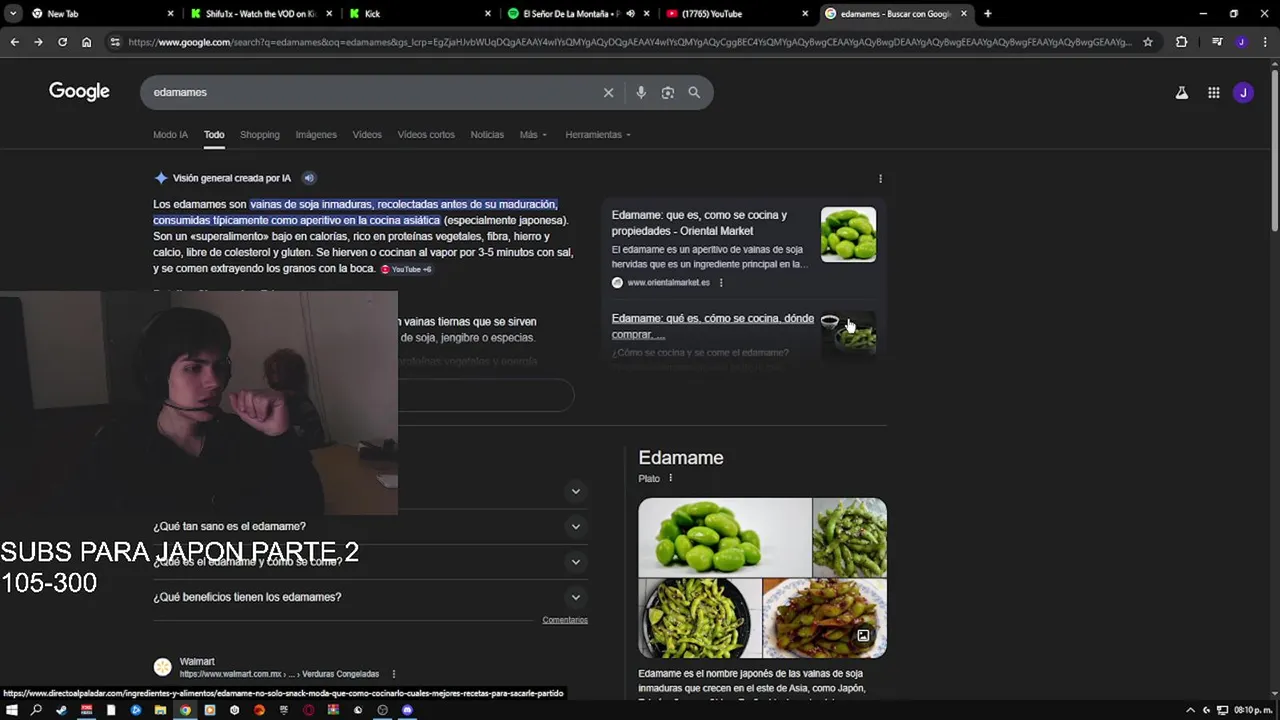Image resolution: width=1280 pixels, height=720 pixels.
Task: Open the Chrome profile avatar J
Action: 1241,42
